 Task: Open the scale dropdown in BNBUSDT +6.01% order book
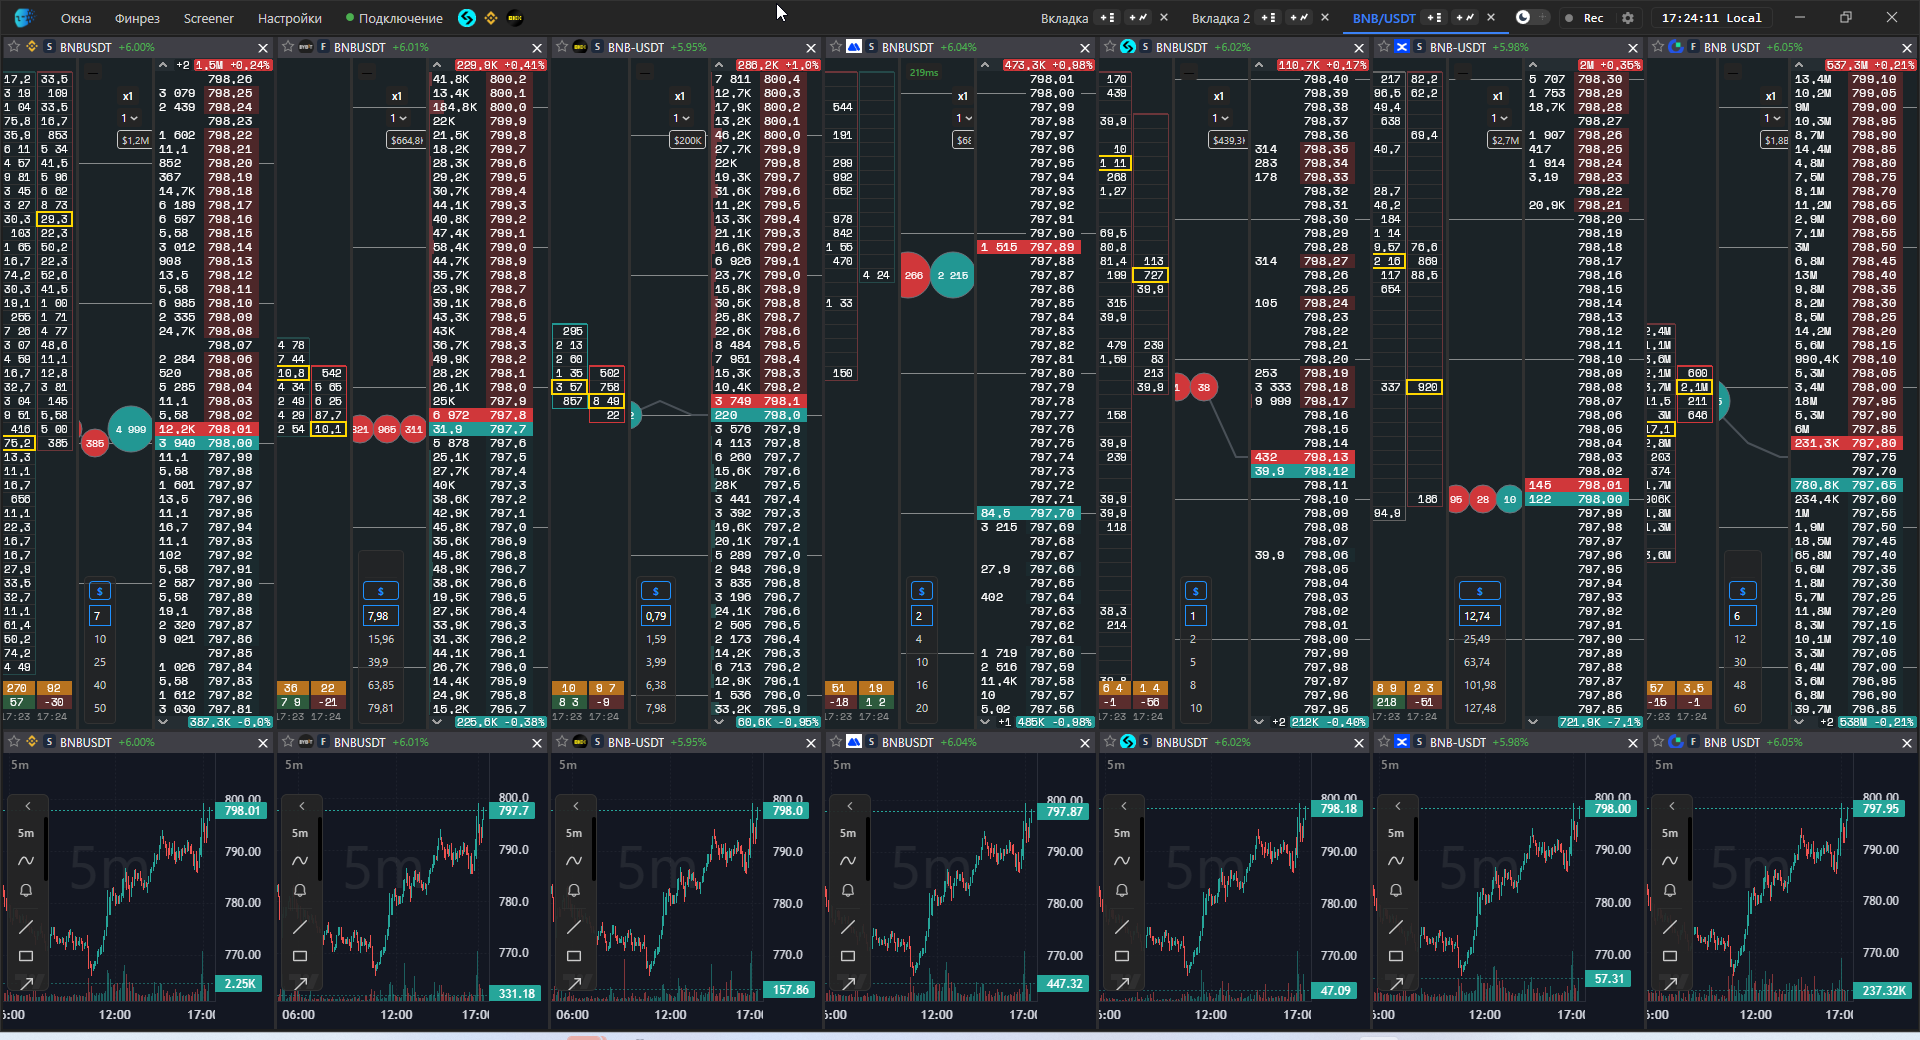click(x=398, y=118)
